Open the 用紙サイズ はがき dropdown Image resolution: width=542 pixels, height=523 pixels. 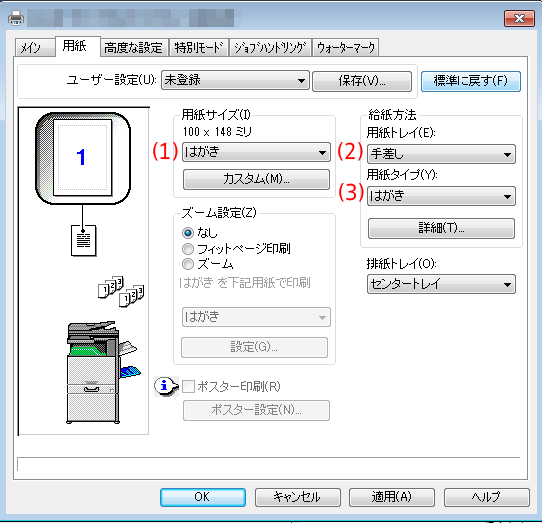pyautogui.click(x=256, y=152)
